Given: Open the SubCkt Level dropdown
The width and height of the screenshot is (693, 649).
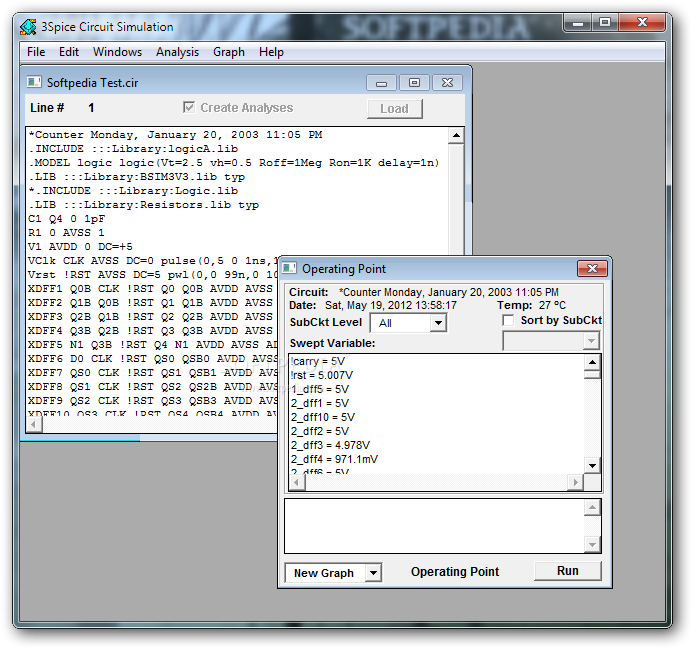Looking at the screenshot, I should [438, 323].
